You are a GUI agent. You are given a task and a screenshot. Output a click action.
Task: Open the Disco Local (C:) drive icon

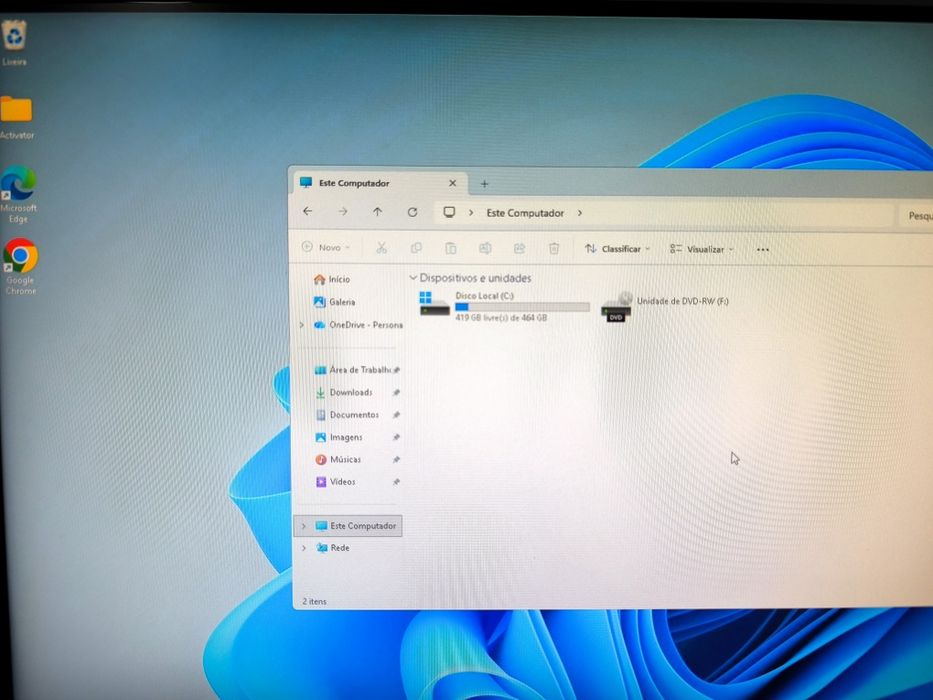434,304
